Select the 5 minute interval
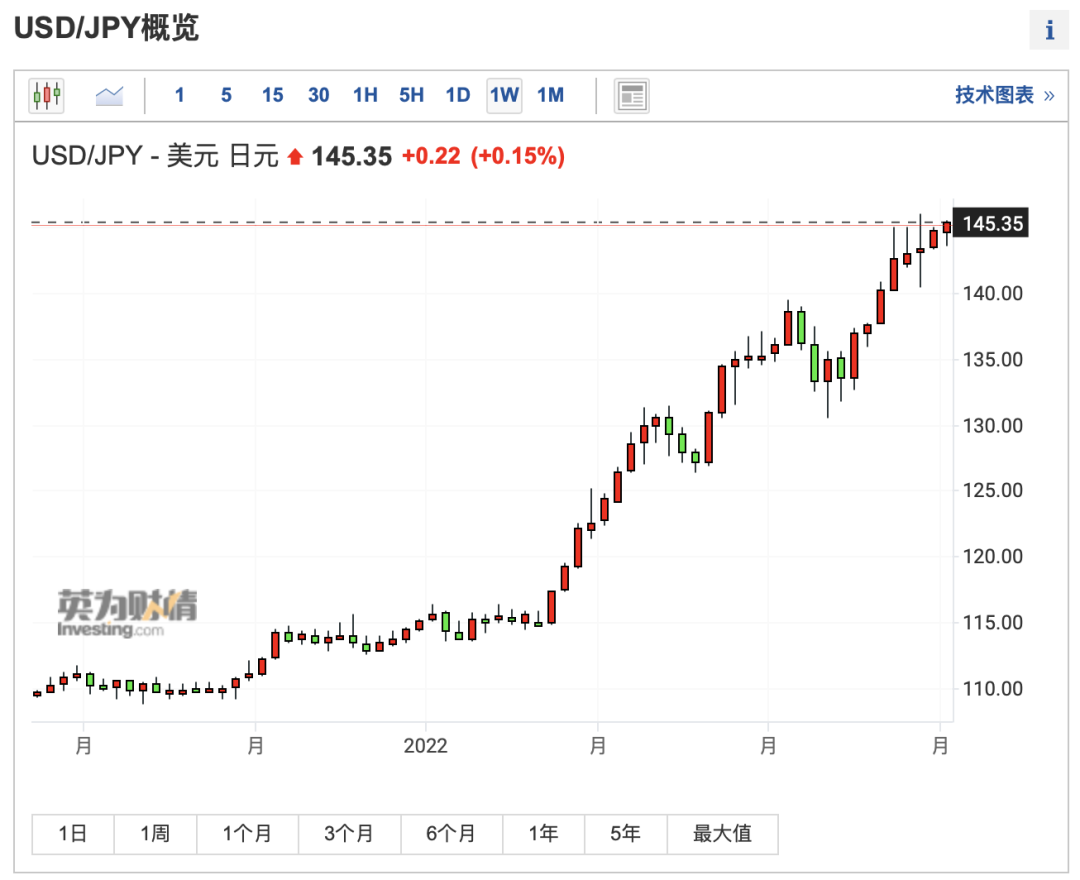 (226, 95)
